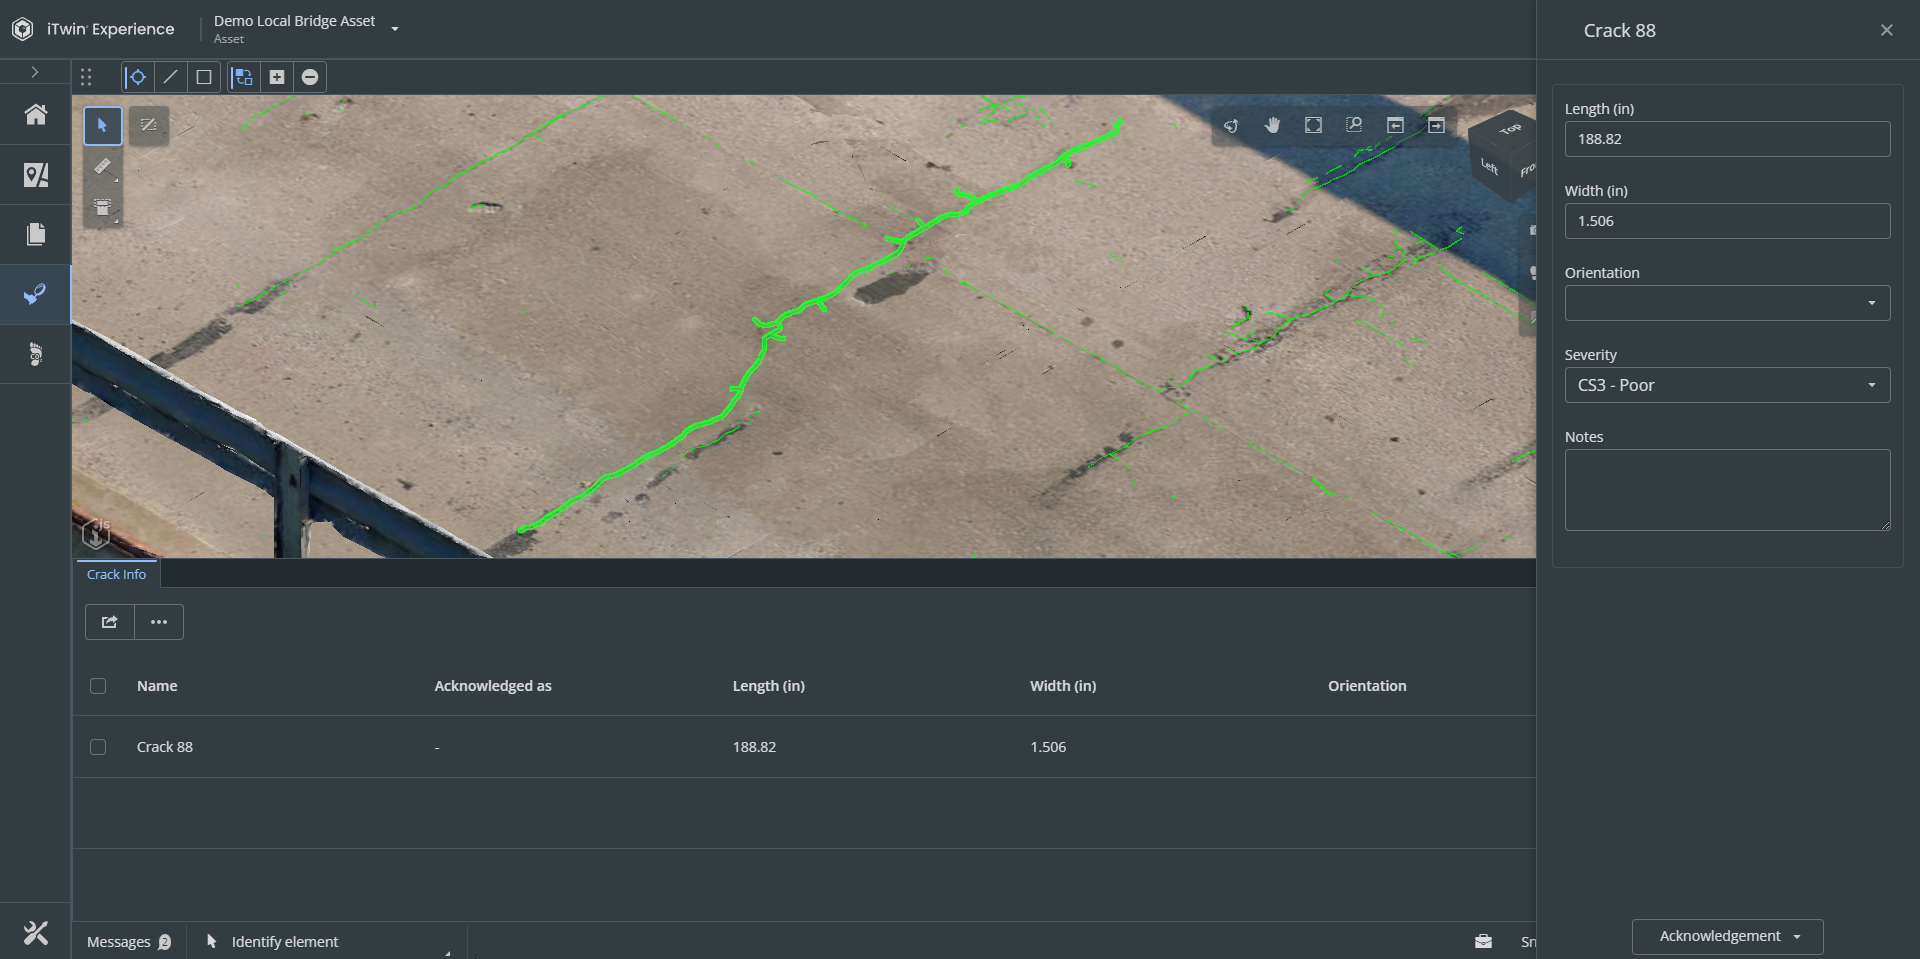1920x959 pixels.
Task: Click the Width (in) column header
Action: coord(1063,686)
